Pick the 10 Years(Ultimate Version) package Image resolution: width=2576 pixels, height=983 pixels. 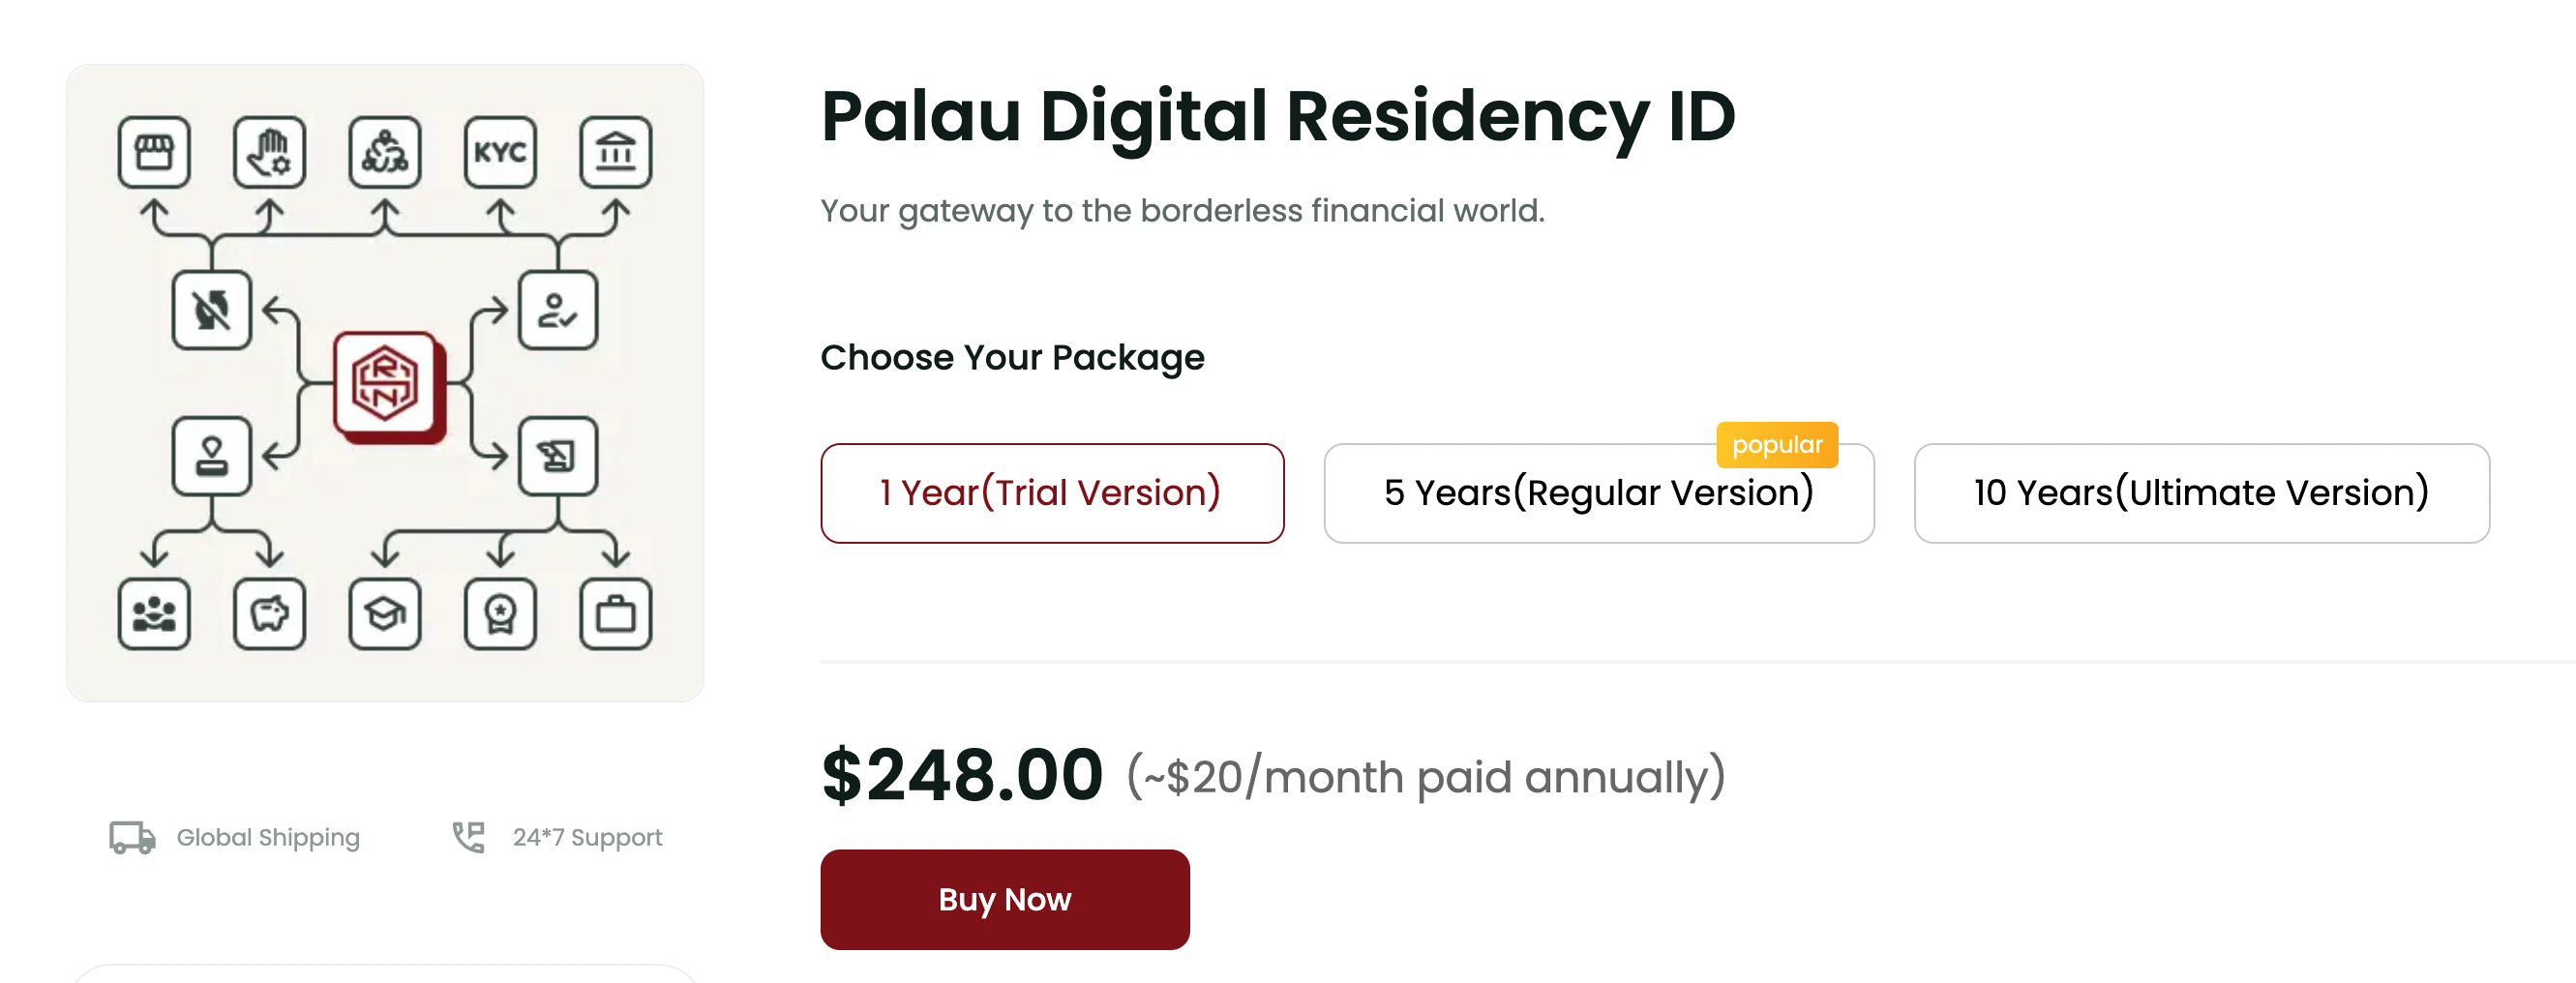[x=2200, y=493]
